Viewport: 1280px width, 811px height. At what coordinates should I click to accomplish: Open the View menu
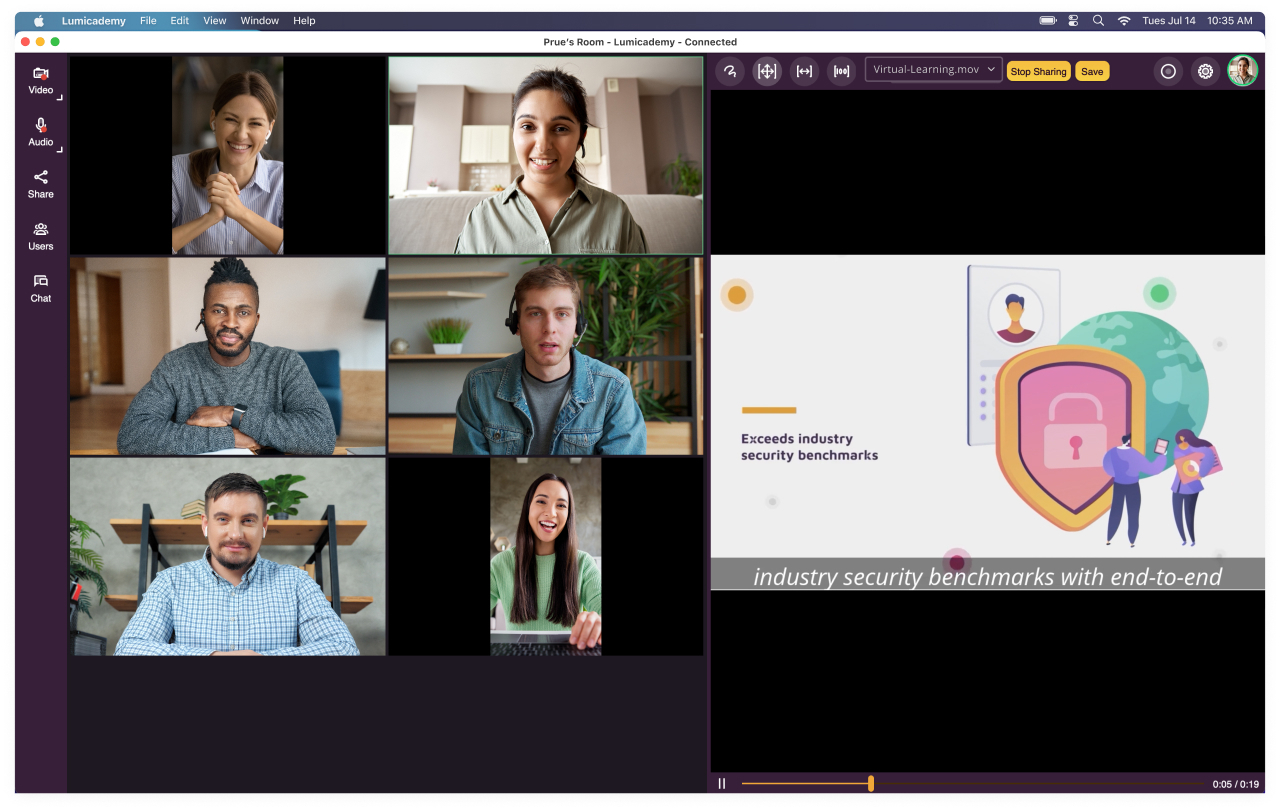pyautogui.click(x=214, y=21)
